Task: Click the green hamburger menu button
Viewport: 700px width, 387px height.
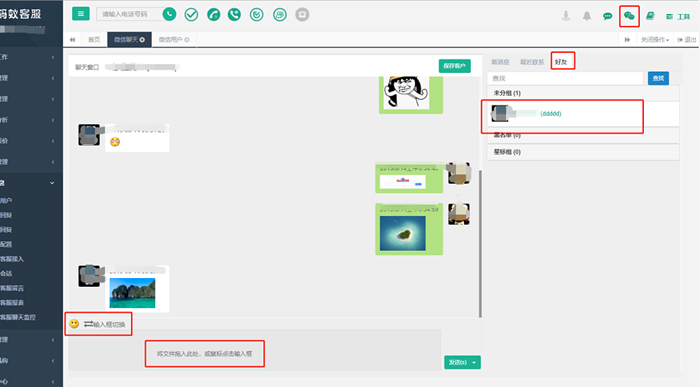Action: tap(81, 14)
